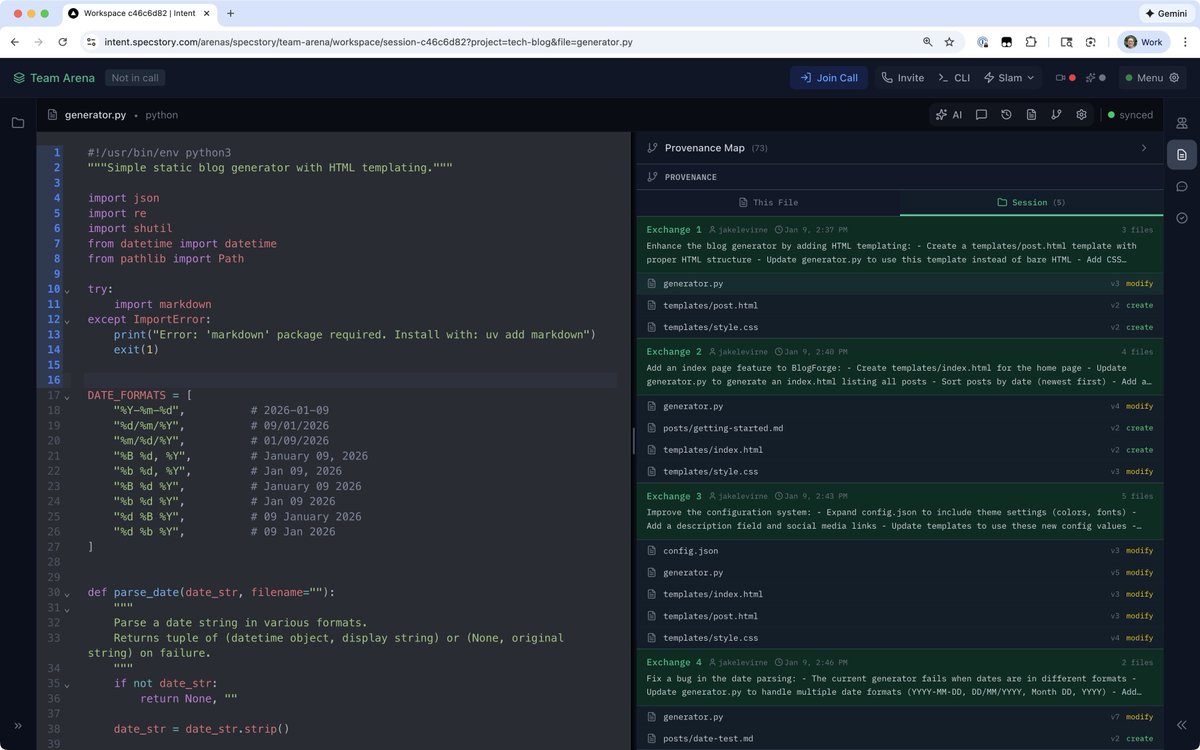Click the Team Arena logo
Viewport: 1200px width, 750px height.
click(x=54, y=78)
